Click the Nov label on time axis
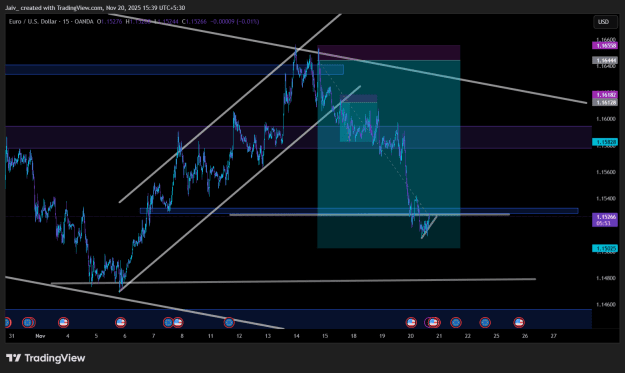 pyautogui.click(x=40, y=336)
